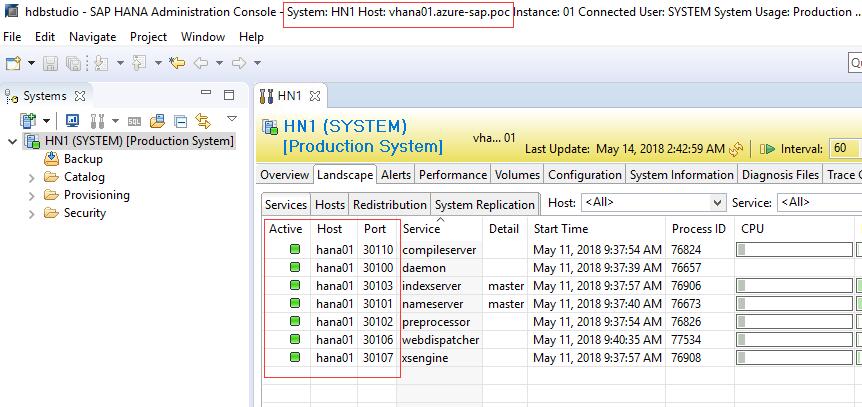Switch to the Alerts tab

pos(396,175)
